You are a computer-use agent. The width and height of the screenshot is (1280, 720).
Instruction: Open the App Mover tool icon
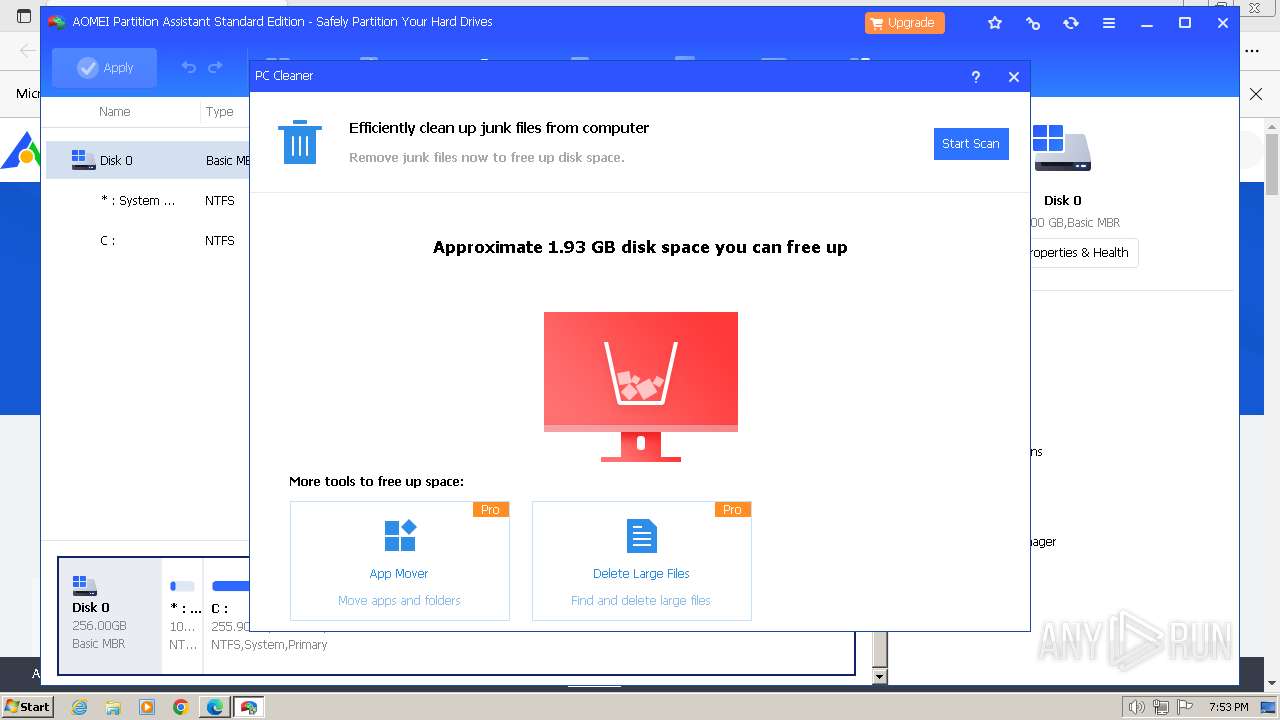pyautogui.click(x=400, y=536)
